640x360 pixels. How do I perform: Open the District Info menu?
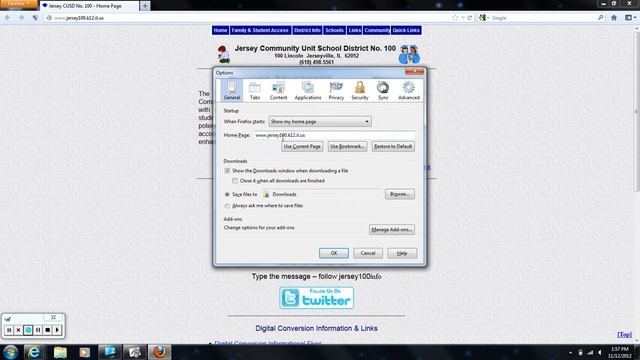pos(307,30)
